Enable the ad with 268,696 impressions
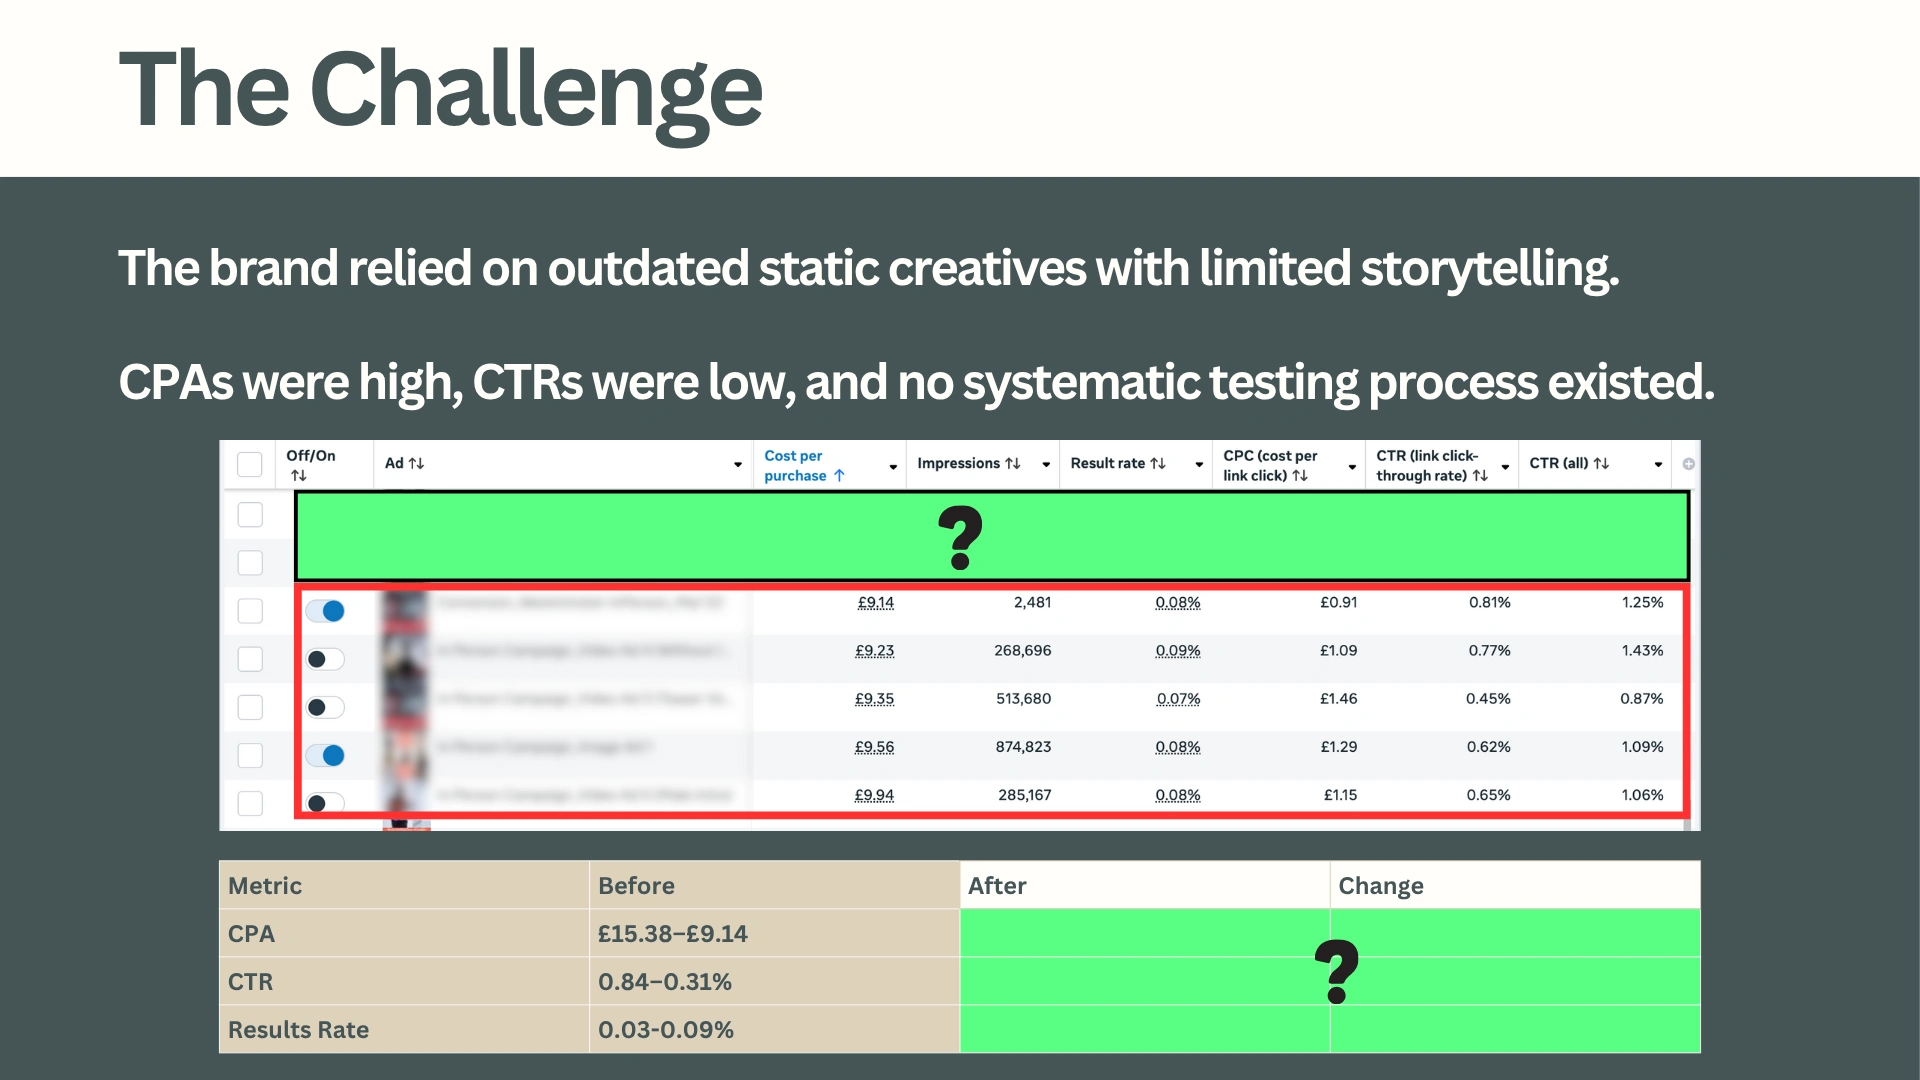The height and width of the screenshot is (1080, 1920). click(325, 659)
